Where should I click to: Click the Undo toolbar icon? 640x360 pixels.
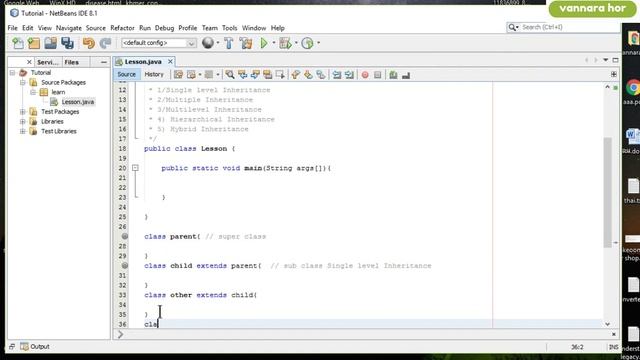point(89,43)
